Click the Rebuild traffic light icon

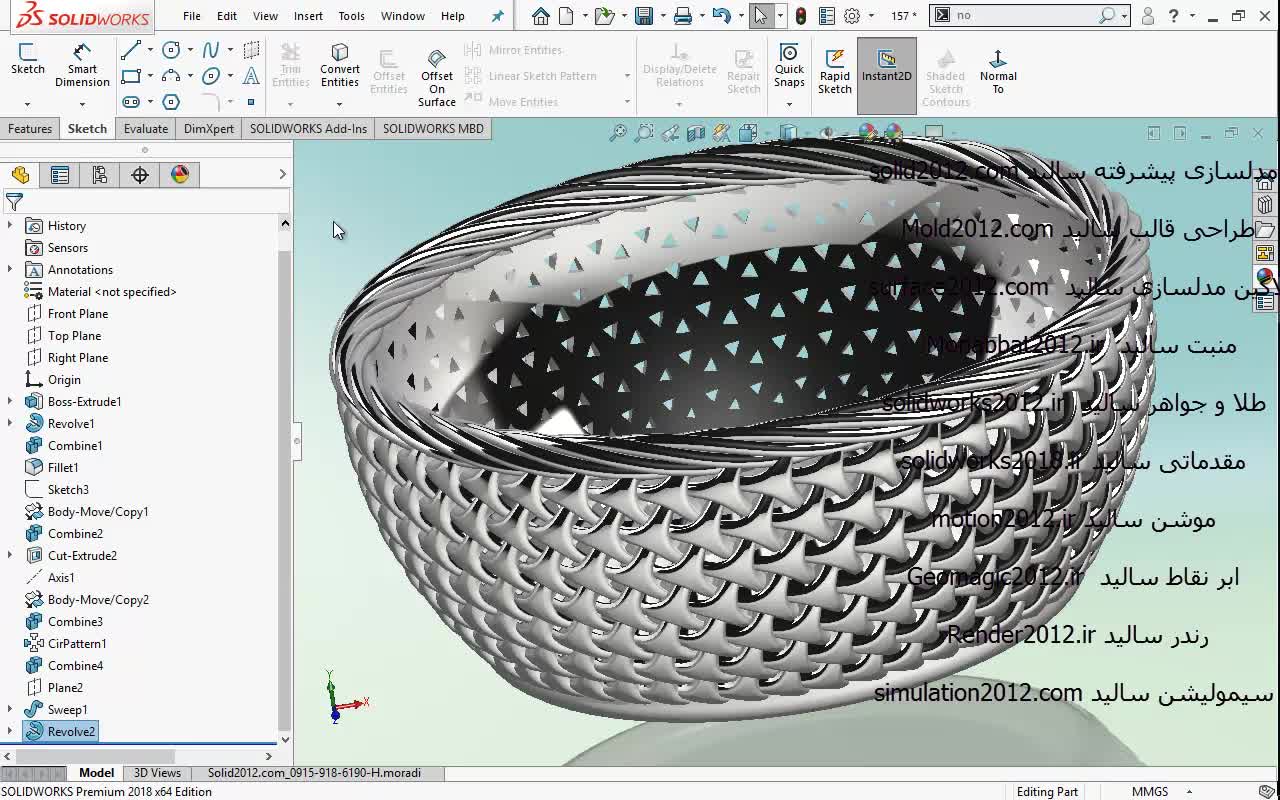pyautogui.click(x=801, y=16)
